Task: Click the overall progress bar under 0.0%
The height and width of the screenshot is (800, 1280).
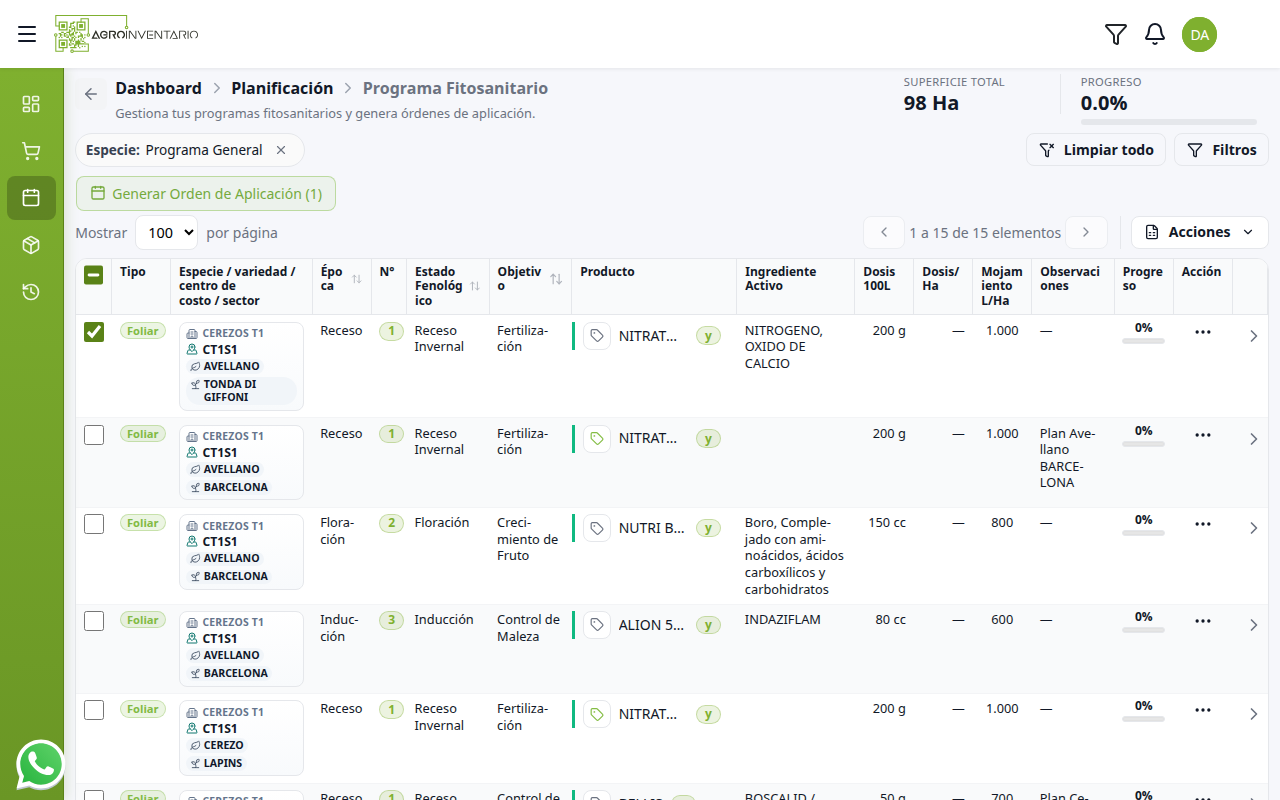Action: tap(1169, 122)
